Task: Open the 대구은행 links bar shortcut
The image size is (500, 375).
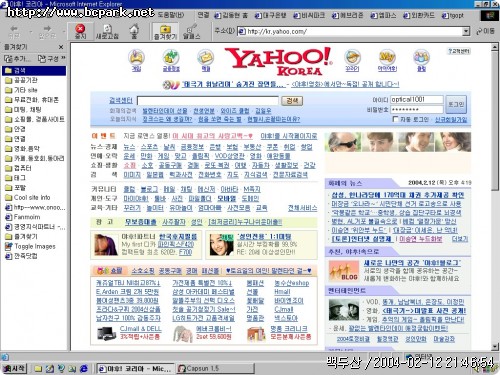Action: 270,15
